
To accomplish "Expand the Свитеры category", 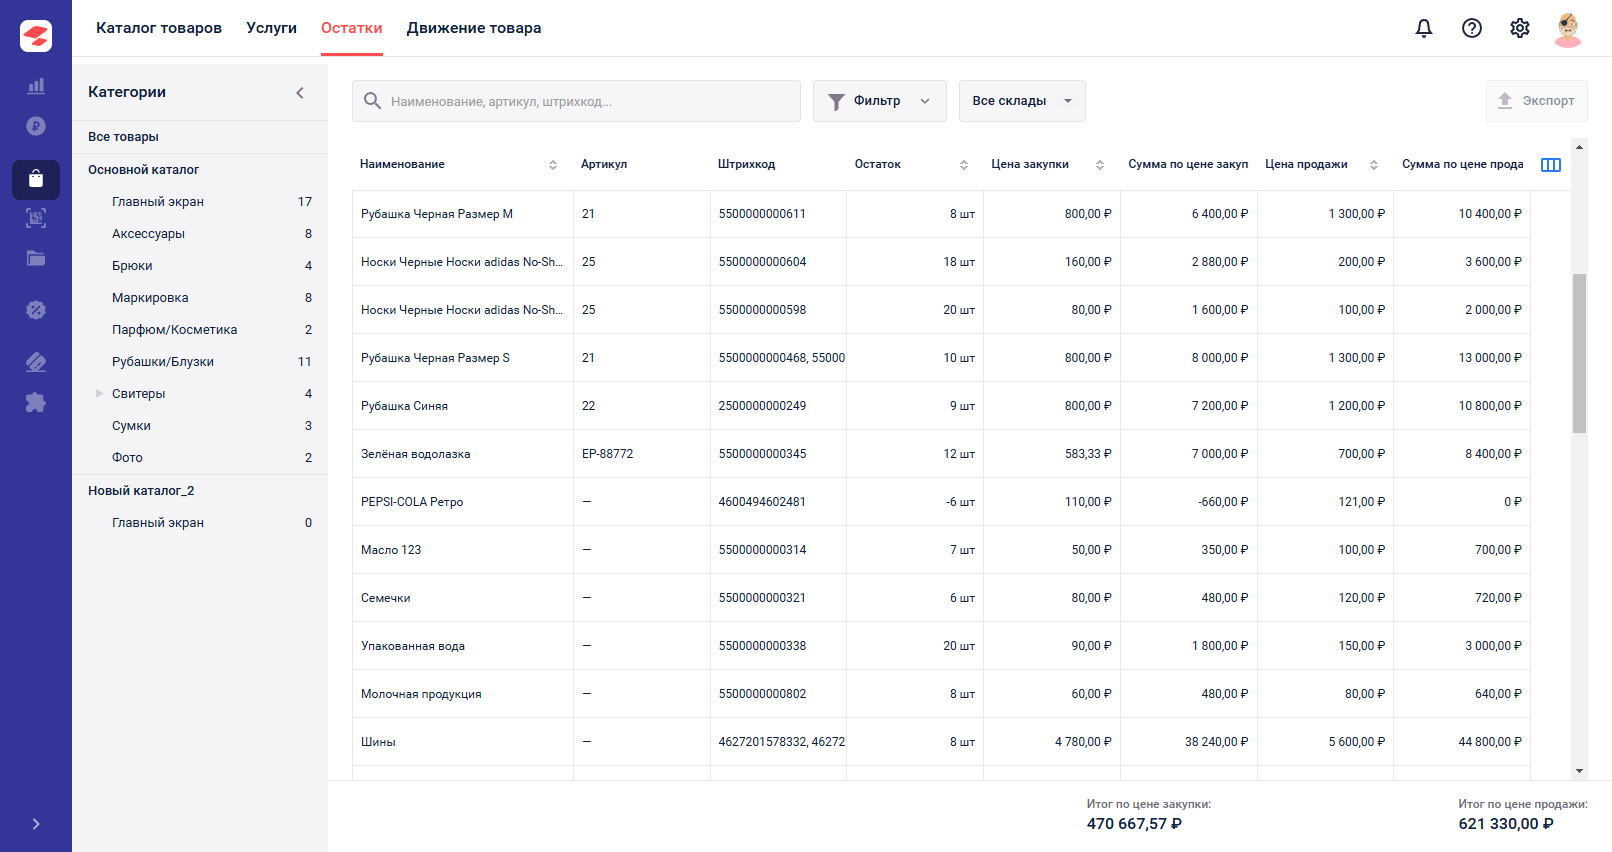I will point(99,394).
